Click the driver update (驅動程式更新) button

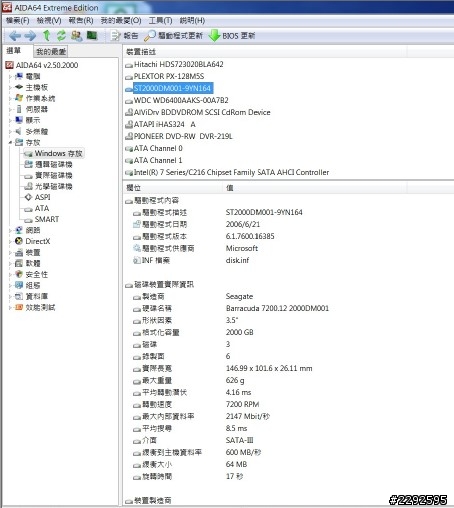click(173, 36)
